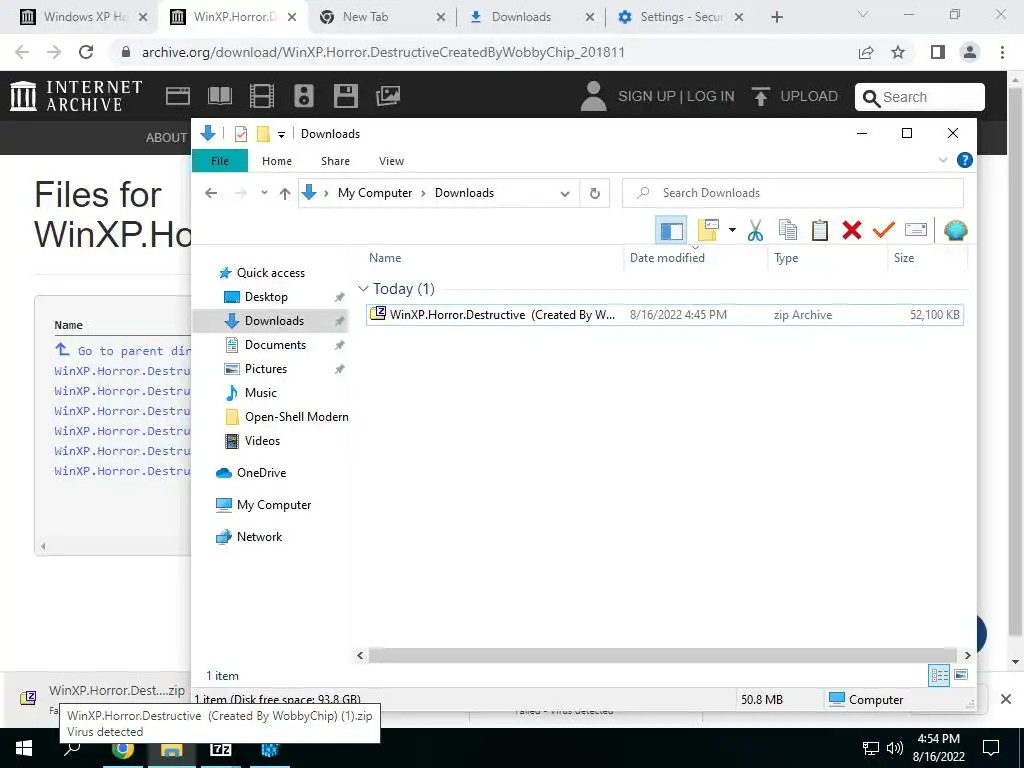This screenshot has height=768, width=1024.
Task: Click the Internet Archive Search box
Action: point(920,97)
